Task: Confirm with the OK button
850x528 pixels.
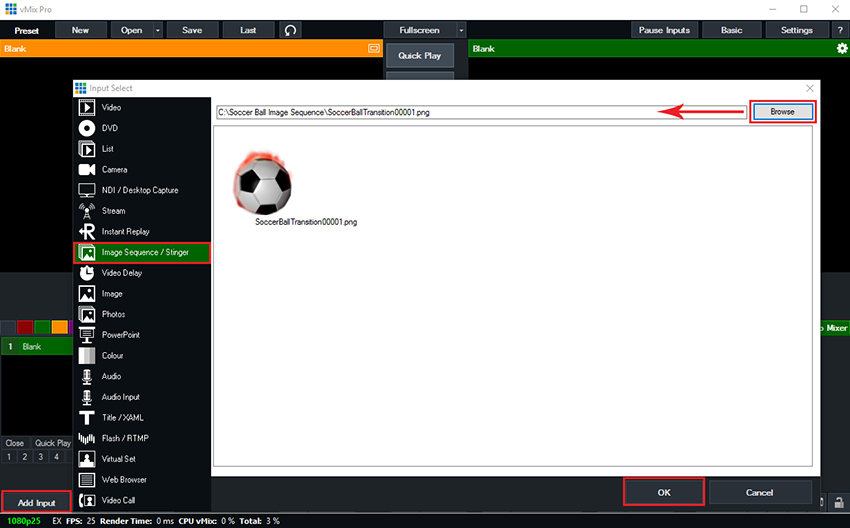Action: (664, 492)
